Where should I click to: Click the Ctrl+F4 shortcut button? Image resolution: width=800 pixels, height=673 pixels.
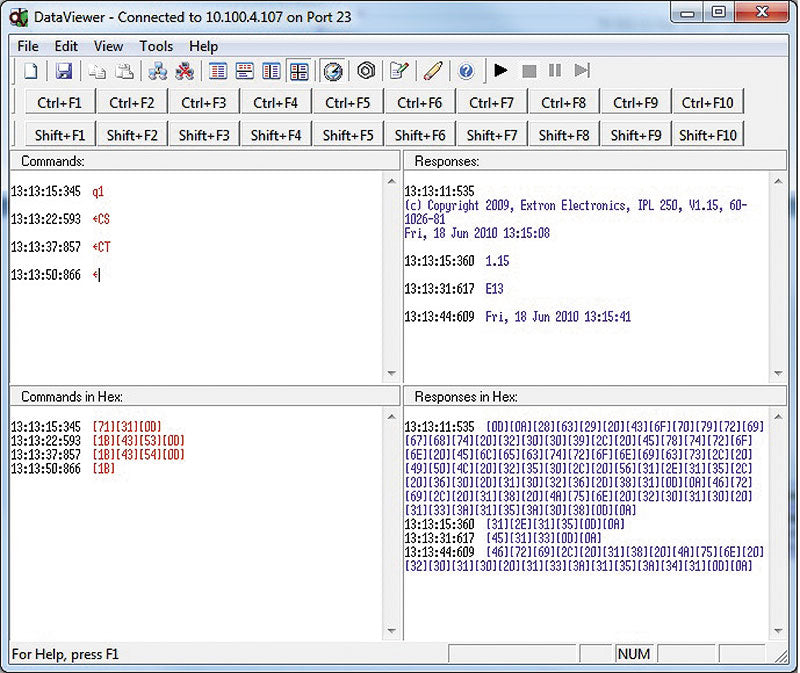click(x=276, y=103)
